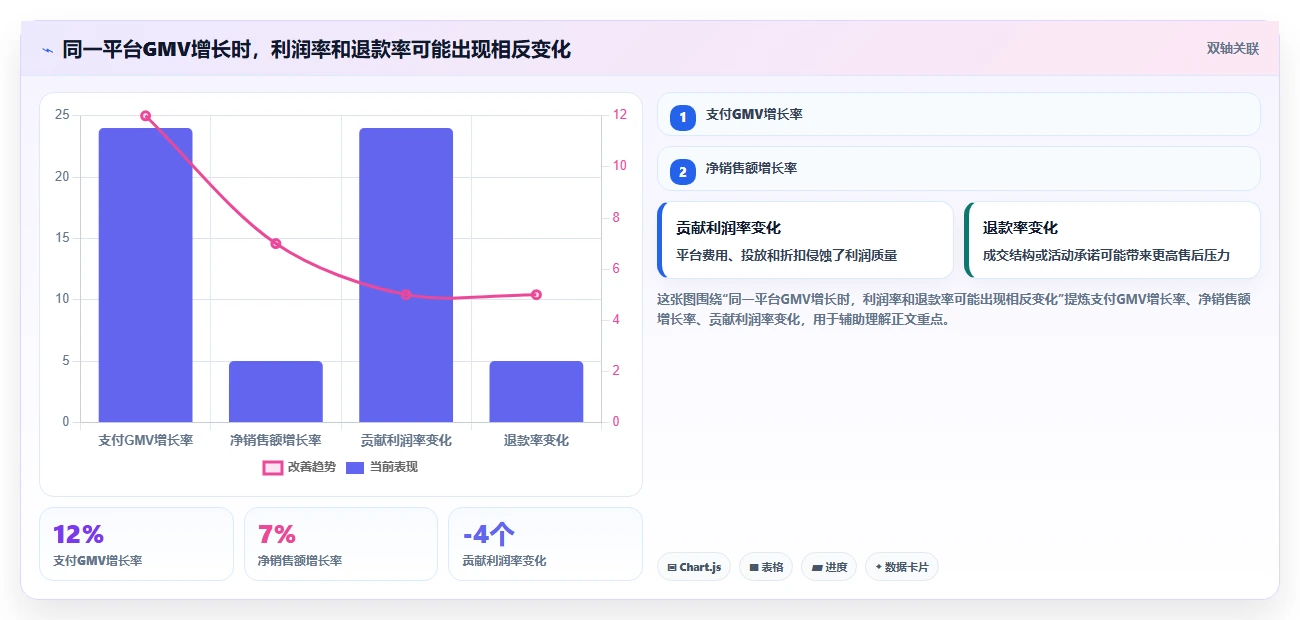
Task: Click the lightning icon beside the title
Action: click(x=47, y=49)
